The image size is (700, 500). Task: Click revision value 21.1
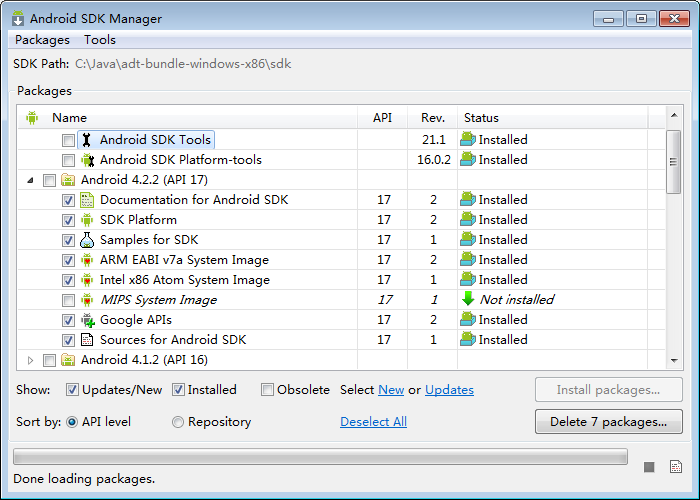tap(434, 140)
